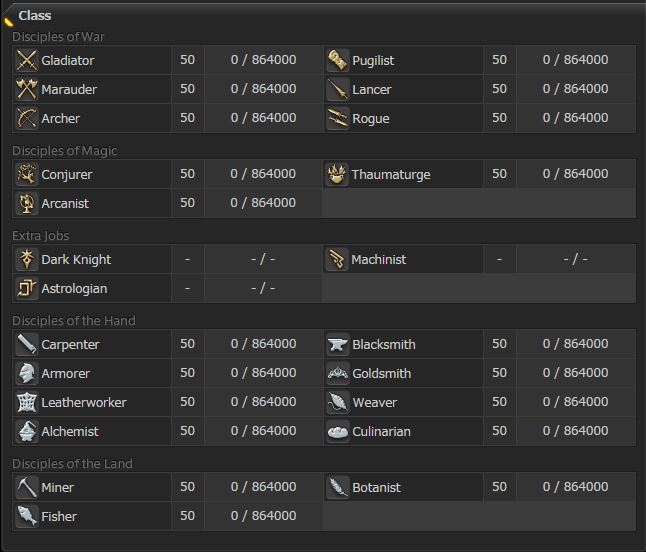The height and width of the screenshot is (552, 646).
Task: Click the Fisher fish icon
Action: point(27,516)
